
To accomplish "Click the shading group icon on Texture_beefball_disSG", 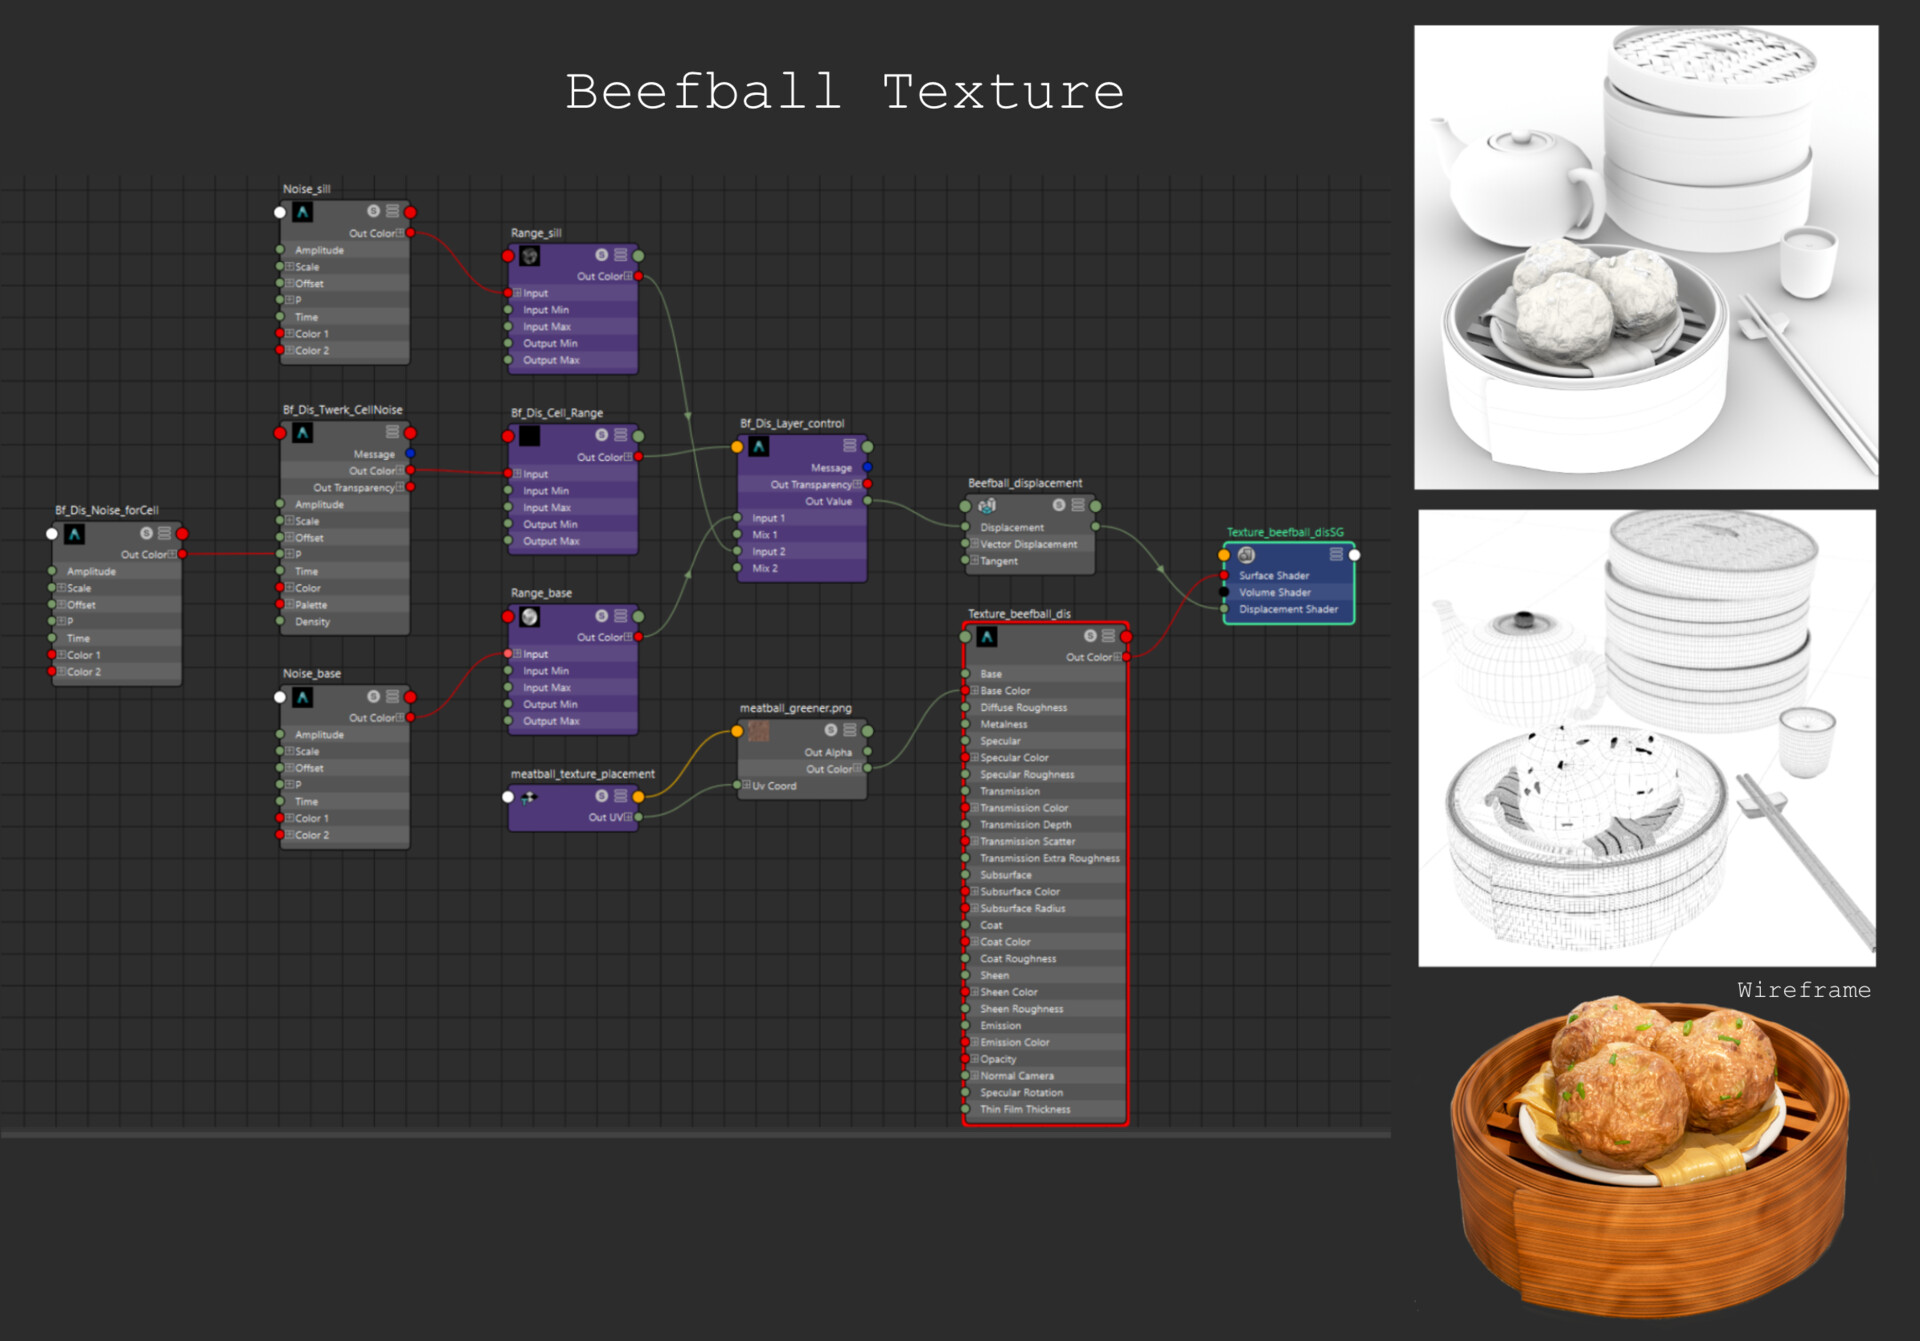I will 1246,555.
